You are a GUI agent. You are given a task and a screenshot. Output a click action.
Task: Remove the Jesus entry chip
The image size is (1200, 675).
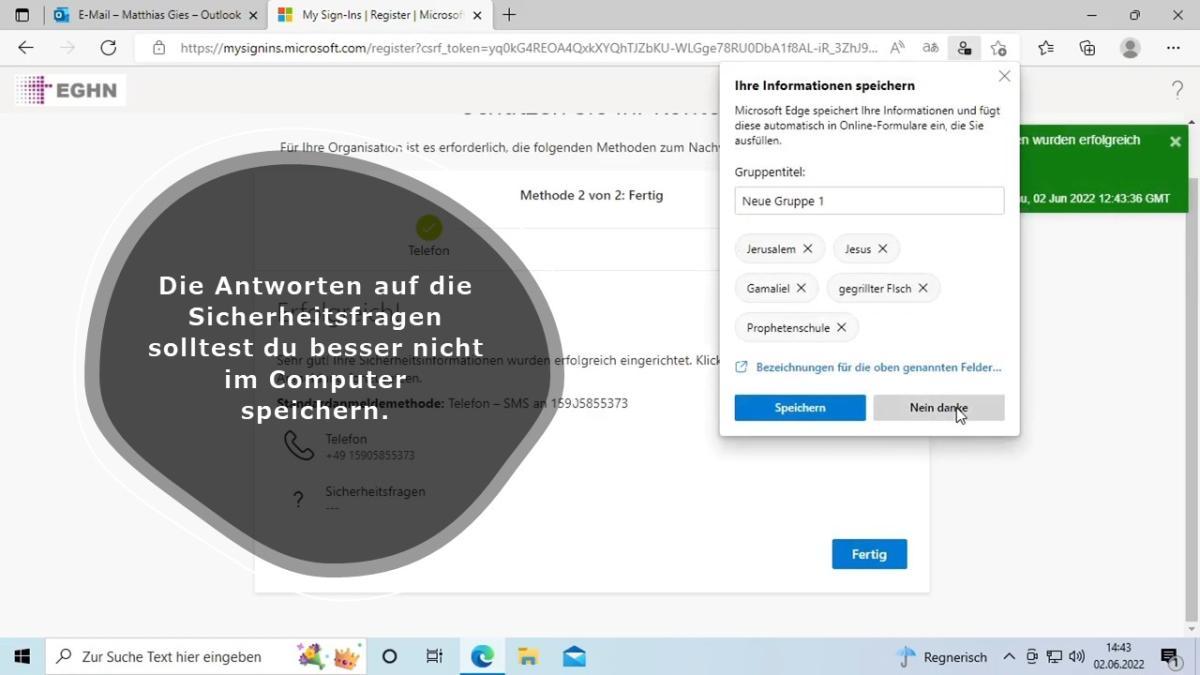pyautogui.click(x=883, y=249)
